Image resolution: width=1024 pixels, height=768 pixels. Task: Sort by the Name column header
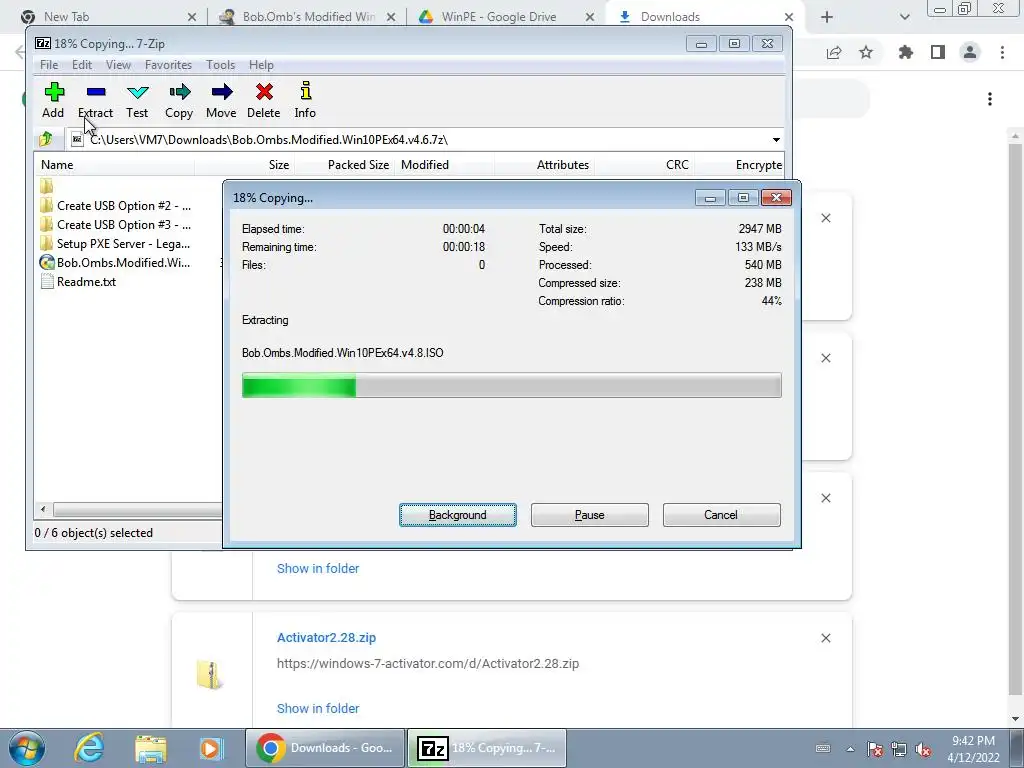click(x=114, y=165)
